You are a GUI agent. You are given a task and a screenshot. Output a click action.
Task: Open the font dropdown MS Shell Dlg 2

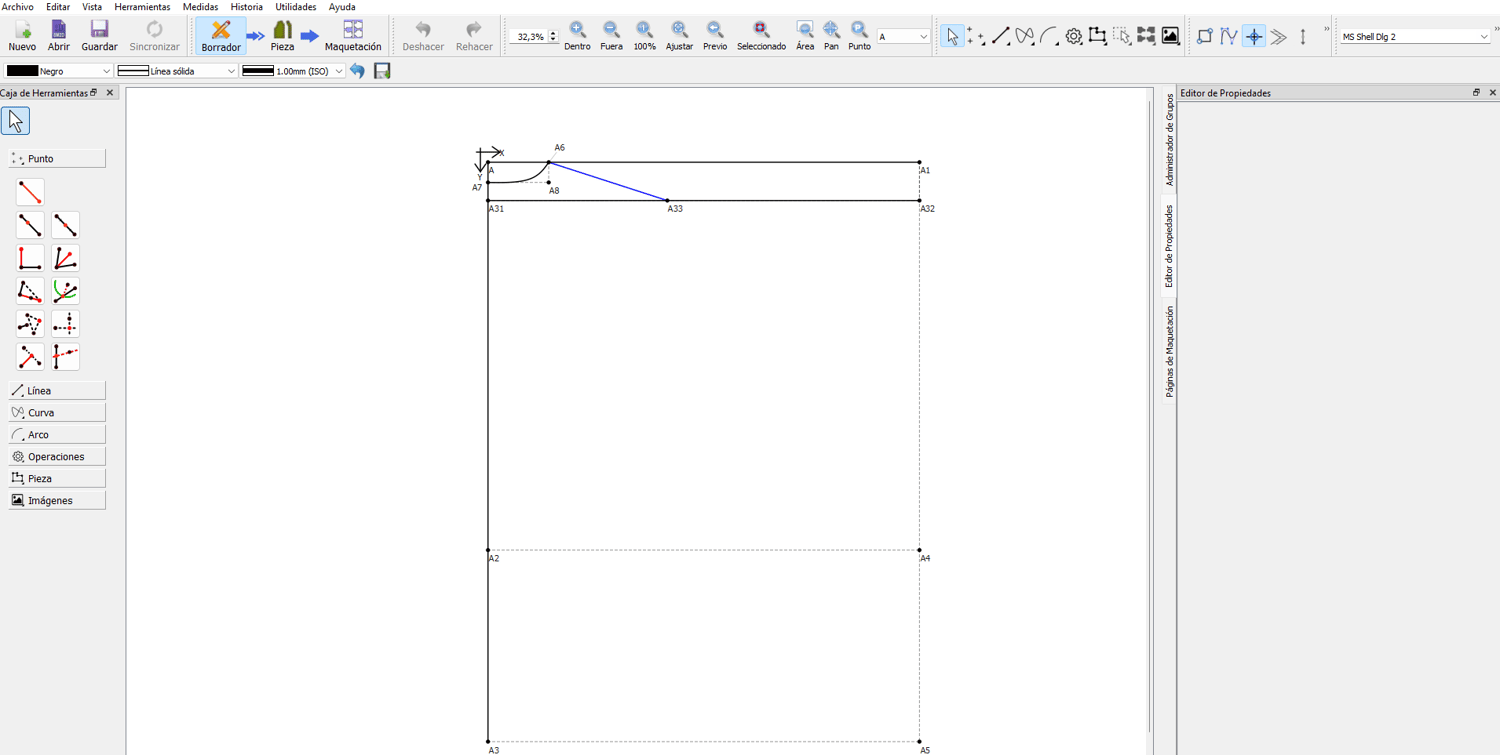1415,37
